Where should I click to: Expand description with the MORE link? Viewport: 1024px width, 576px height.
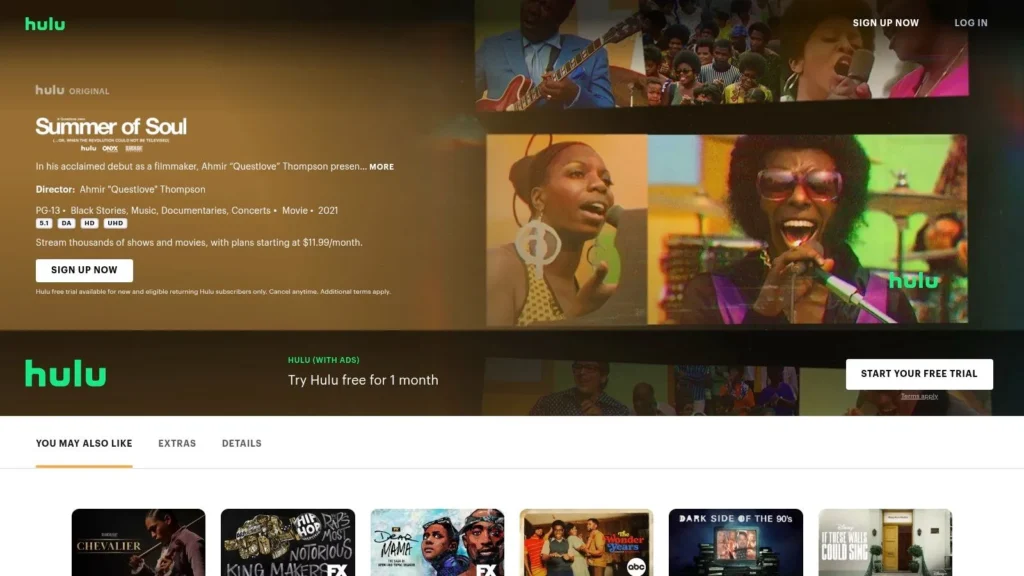pos(381,167)
